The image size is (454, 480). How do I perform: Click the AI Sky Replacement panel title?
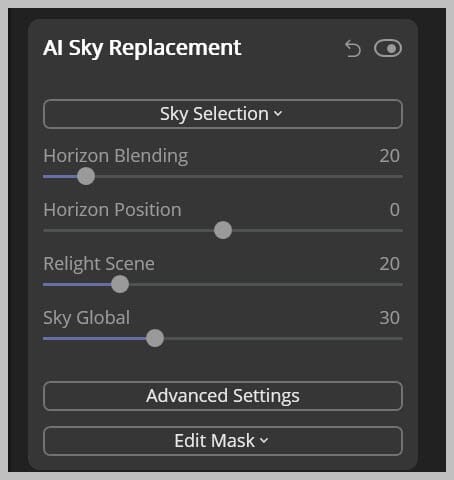pos(142,48)
